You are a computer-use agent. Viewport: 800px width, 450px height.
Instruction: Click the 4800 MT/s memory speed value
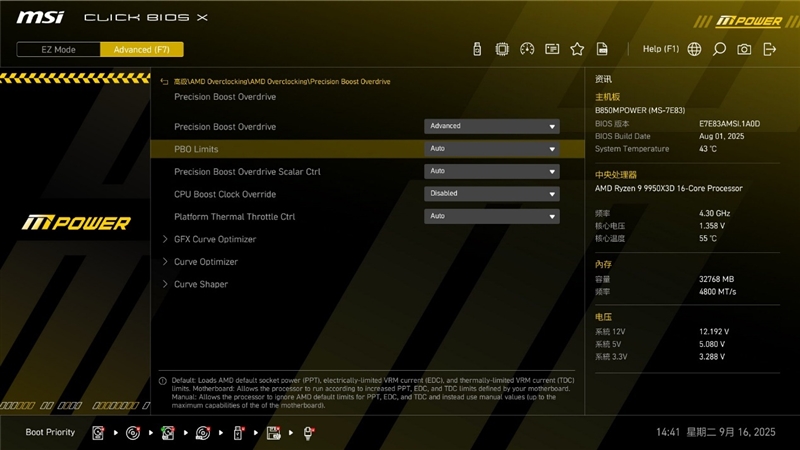coord(717,292)
